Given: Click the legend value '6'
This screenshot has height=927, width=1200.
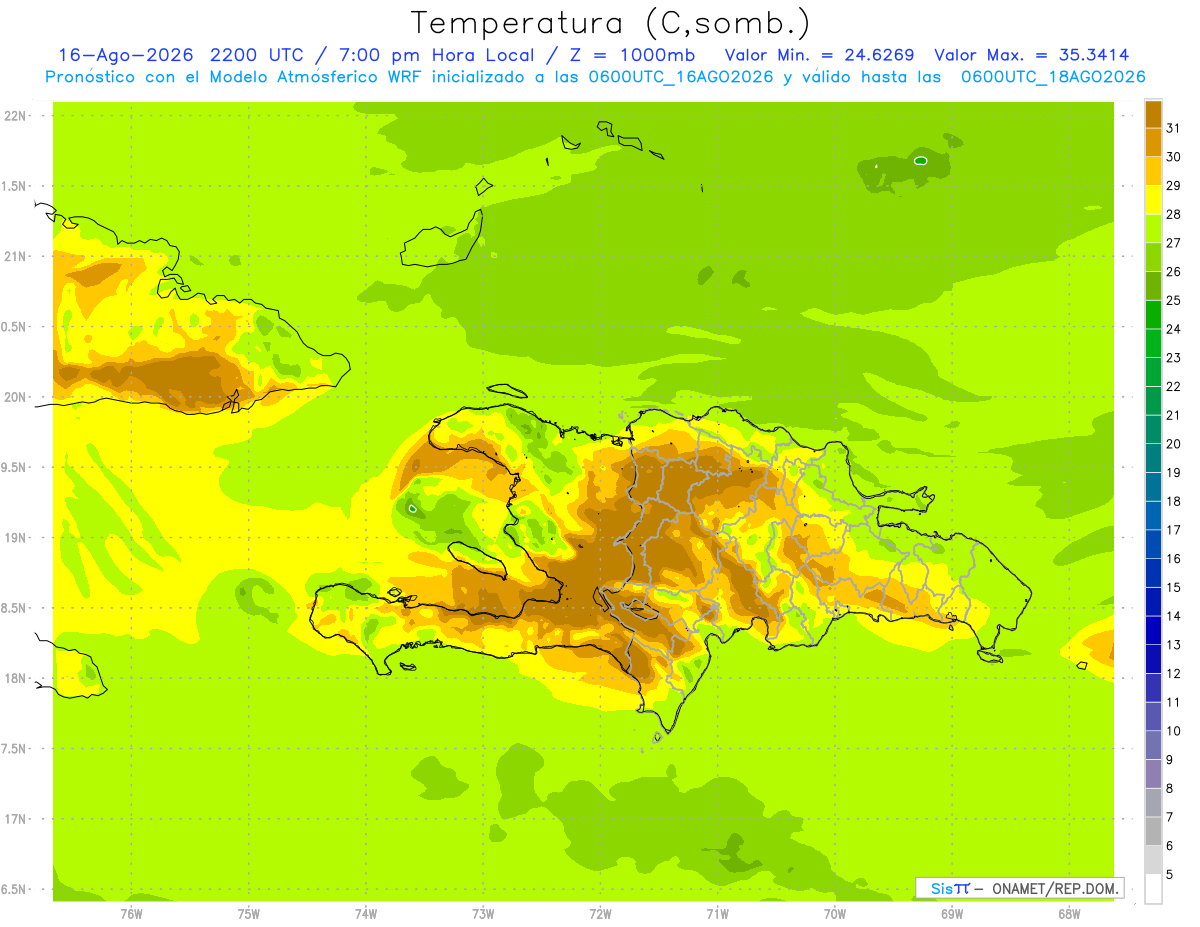Looking at the screenshot, I should click(x=1170, y=846).
